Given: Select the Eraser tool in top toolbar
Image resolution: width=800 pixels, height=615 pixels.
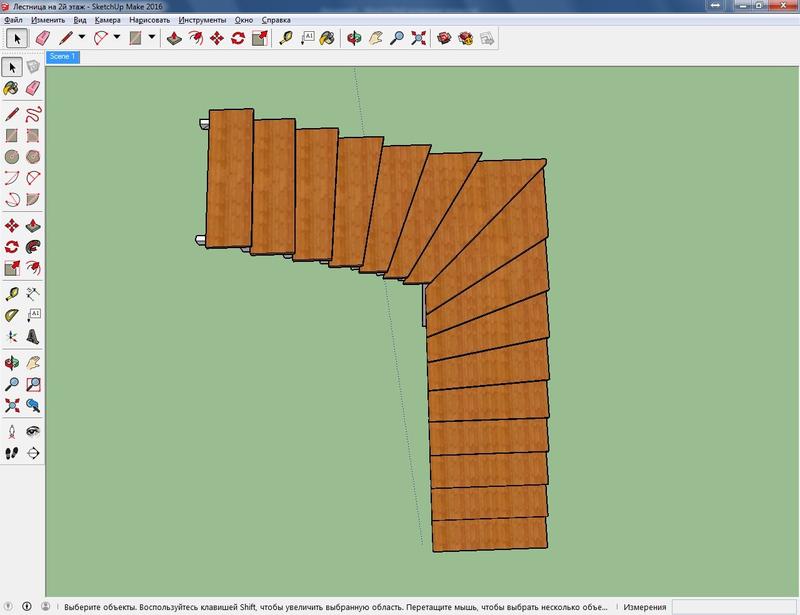Looking at the screenshot, I should (42, 38).
